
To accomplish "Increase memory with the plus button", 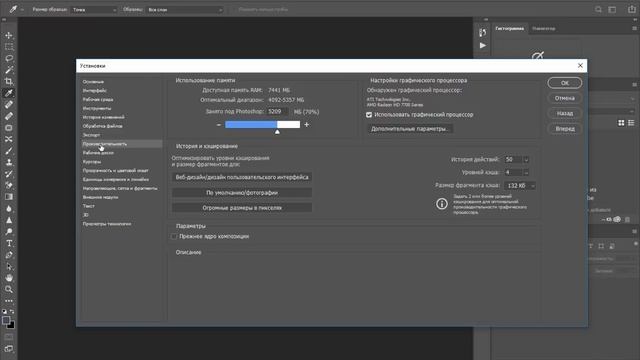I will point(307,124).
